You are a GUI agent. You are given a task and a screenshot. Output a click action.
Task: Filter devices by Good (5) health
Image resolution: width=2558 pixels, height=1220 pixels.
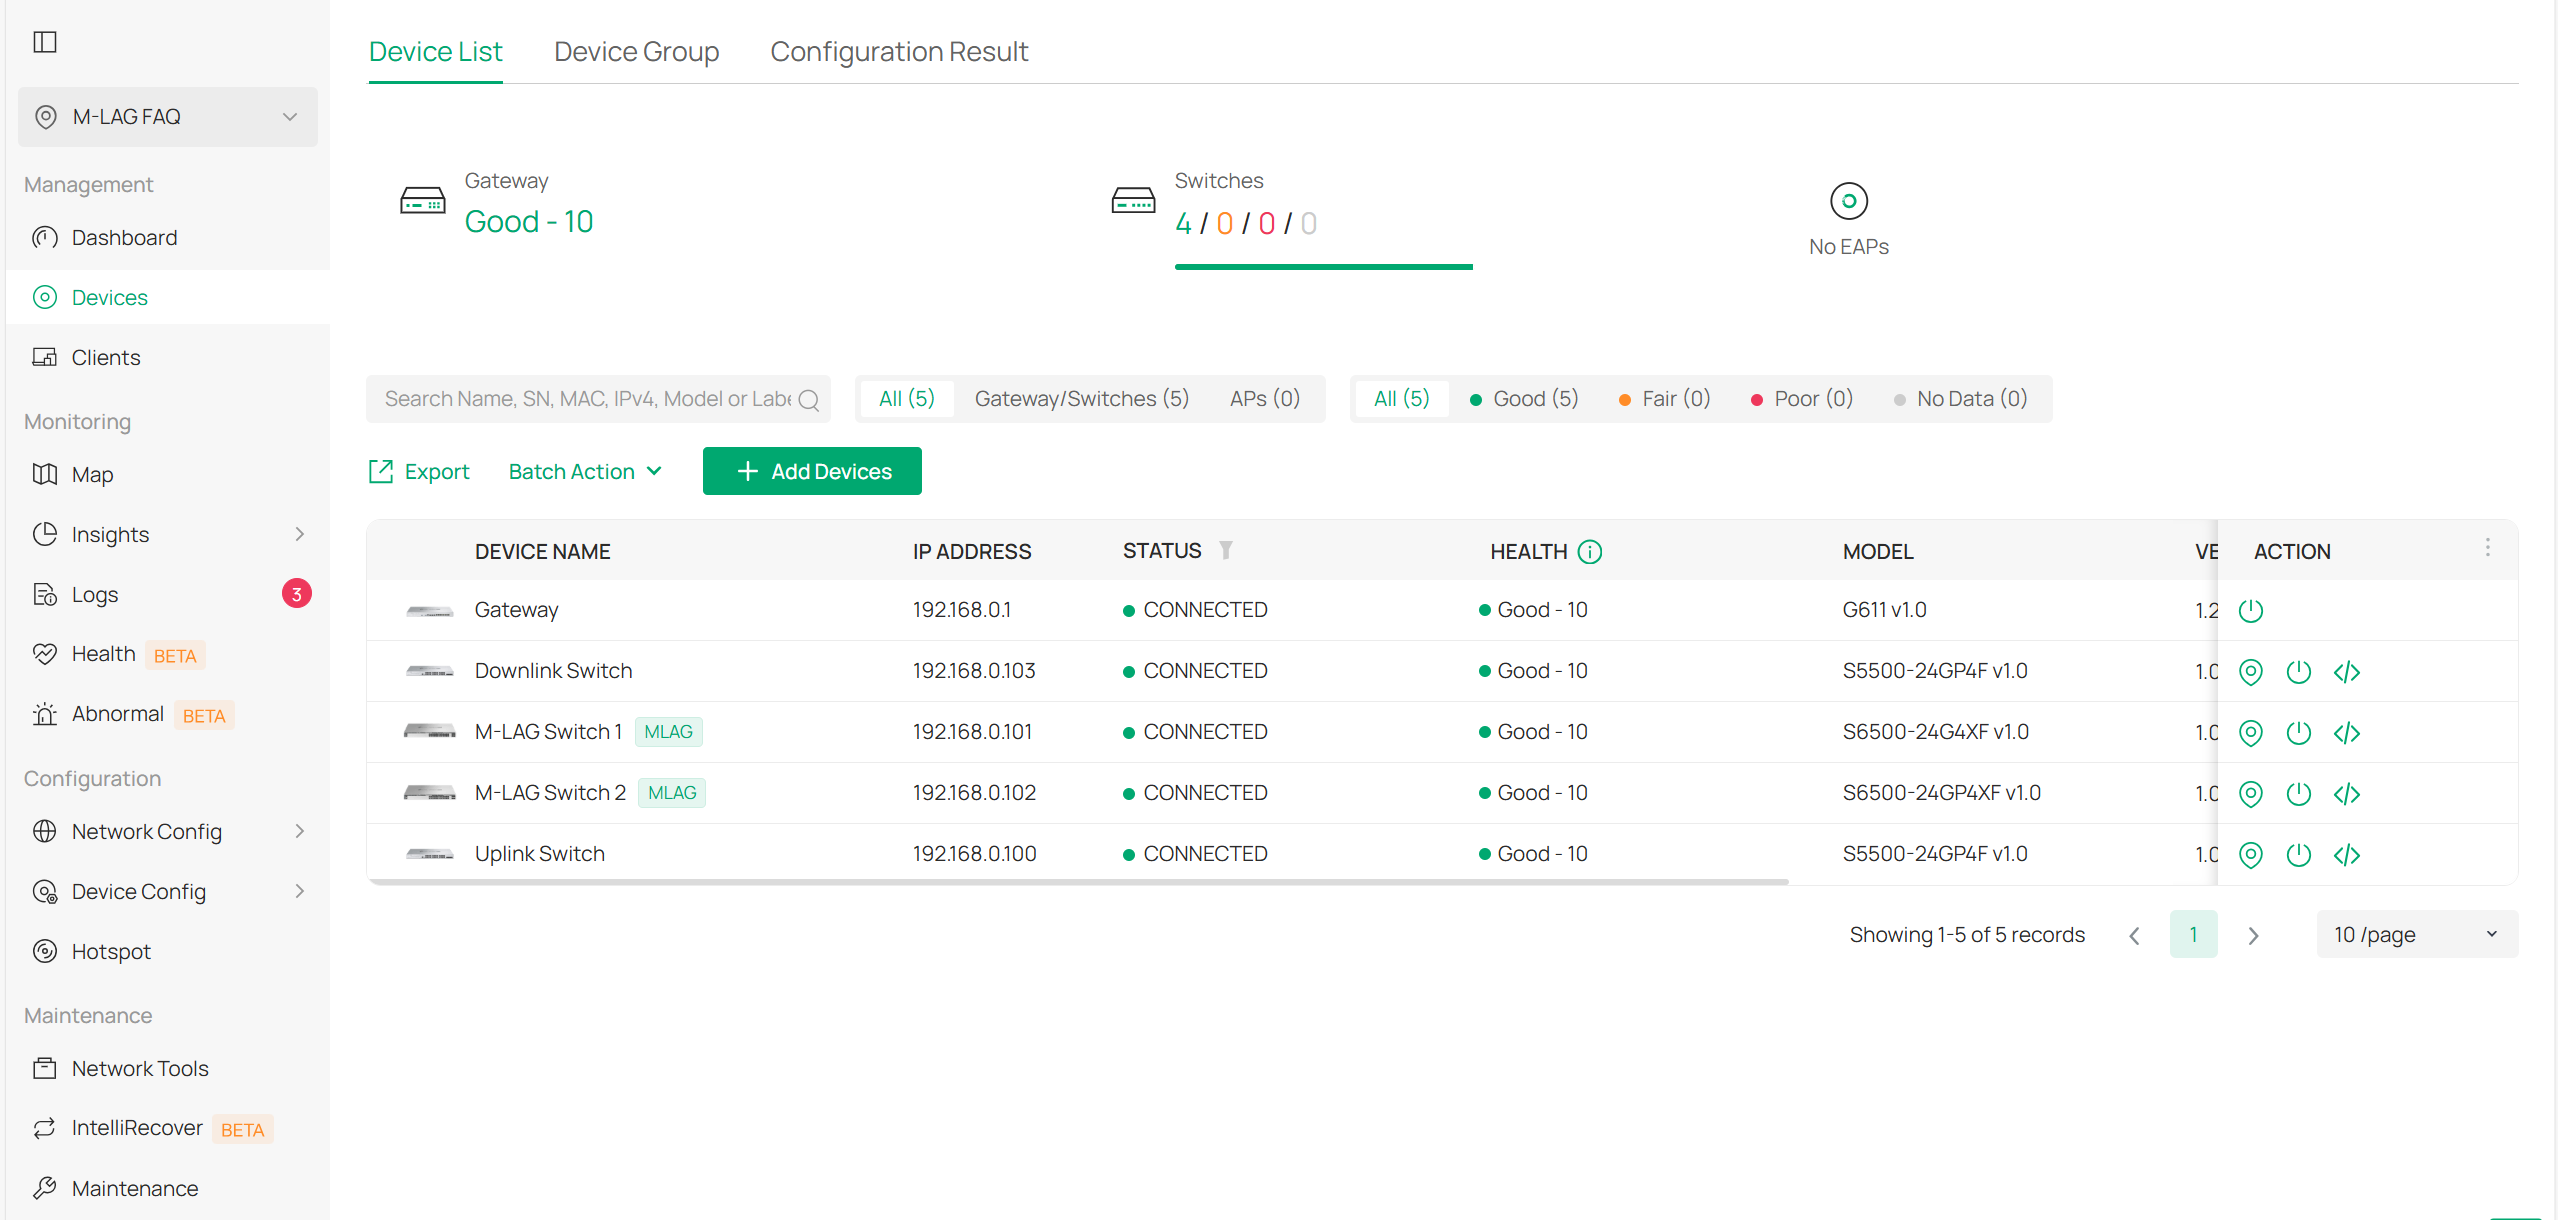pyautogui.click(x=1524, y=399)
